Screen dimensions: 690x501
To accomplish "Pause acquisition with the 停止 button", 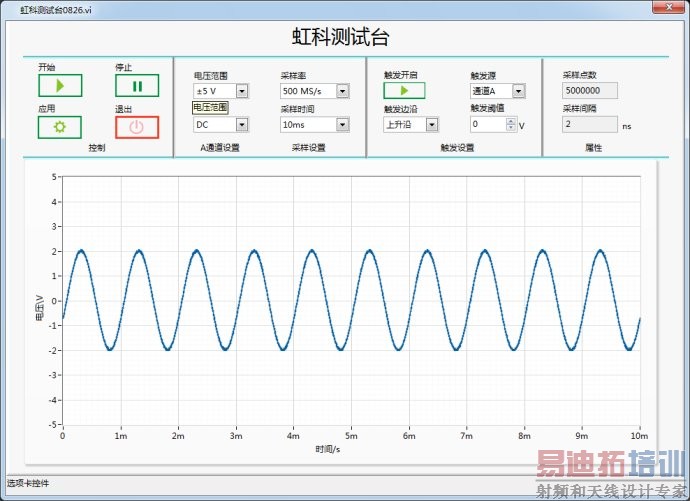I will (x=137, y=85).
